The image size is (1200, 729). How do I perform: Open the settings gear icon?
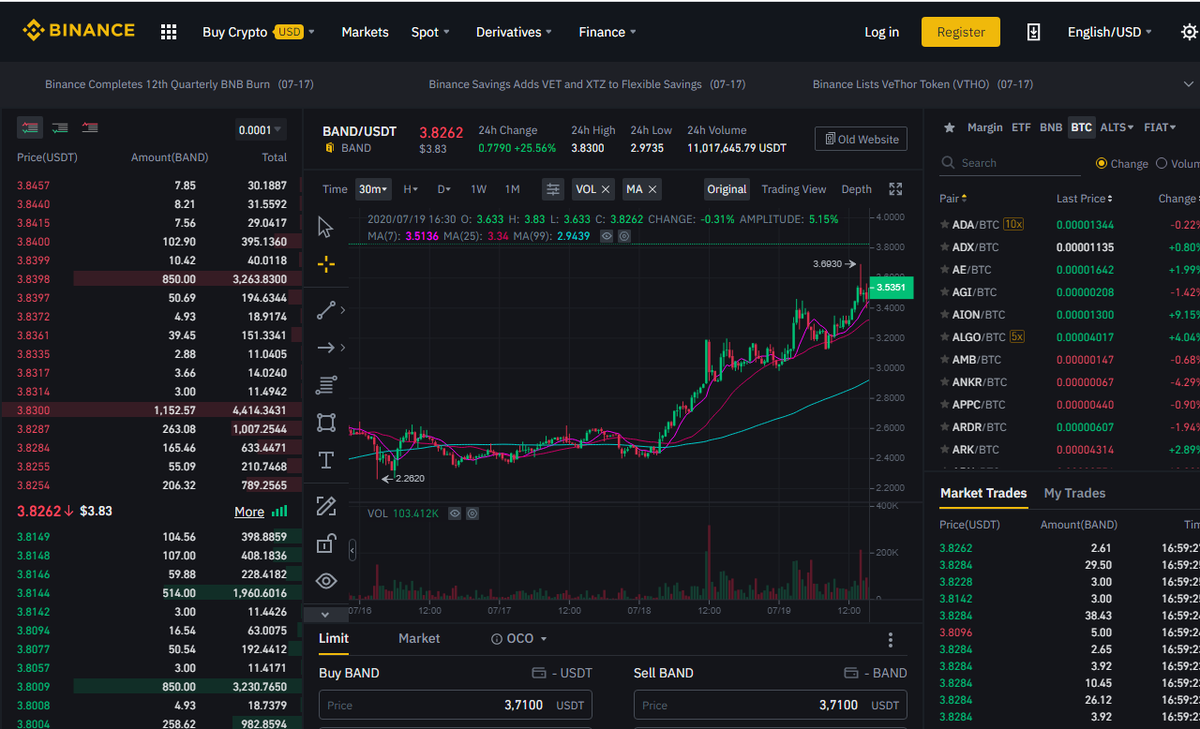click(x=1189, y=32)
